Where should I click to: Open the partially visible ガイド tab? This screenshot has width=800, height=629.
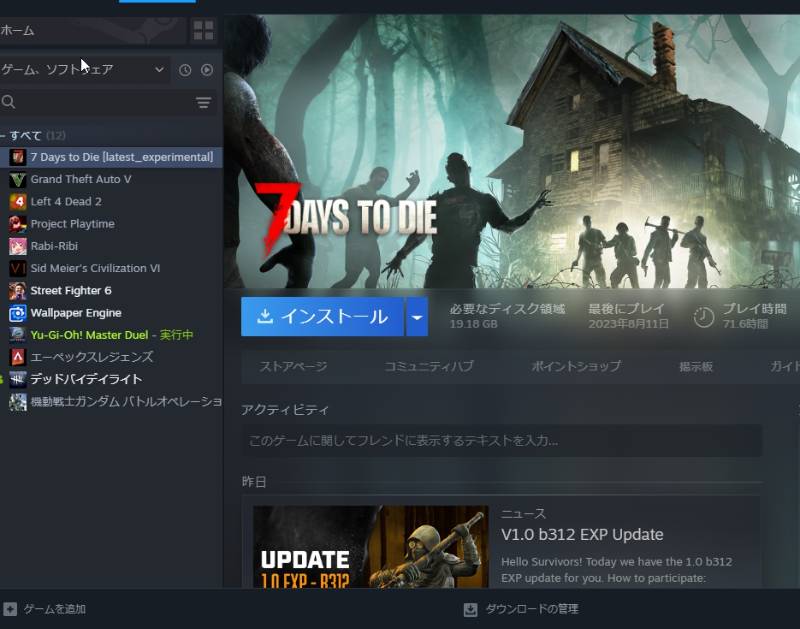pos(785,366)
